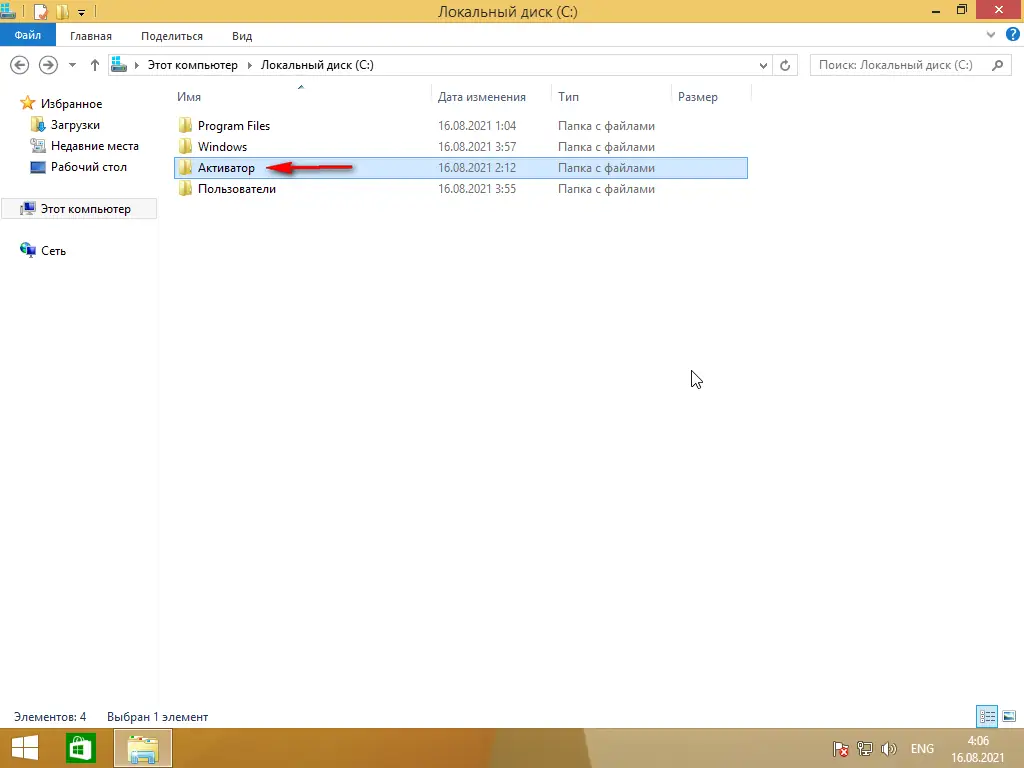Click the Сеть network icon
This screenshot has height=768, width=1024.
pyautogui.click(x=28, y=250)
